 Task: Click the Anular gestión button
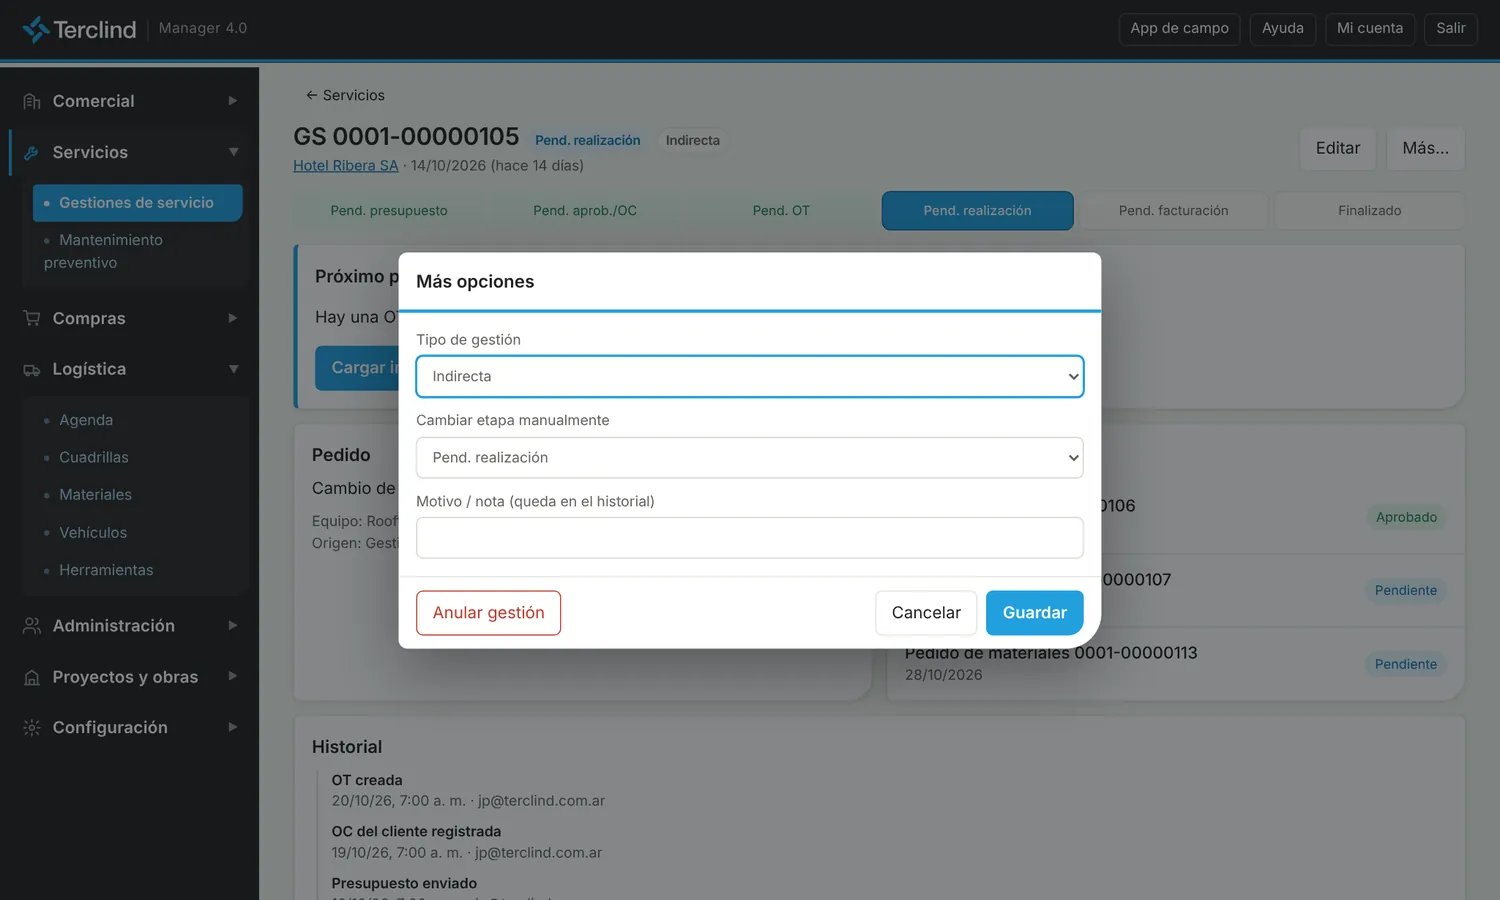[489, 613]
